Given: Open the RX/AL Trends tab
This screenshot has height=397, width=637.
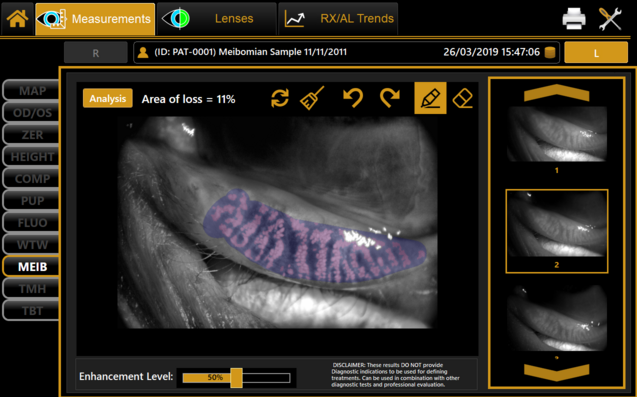Looking at the screenshot, I should point(338,19).
